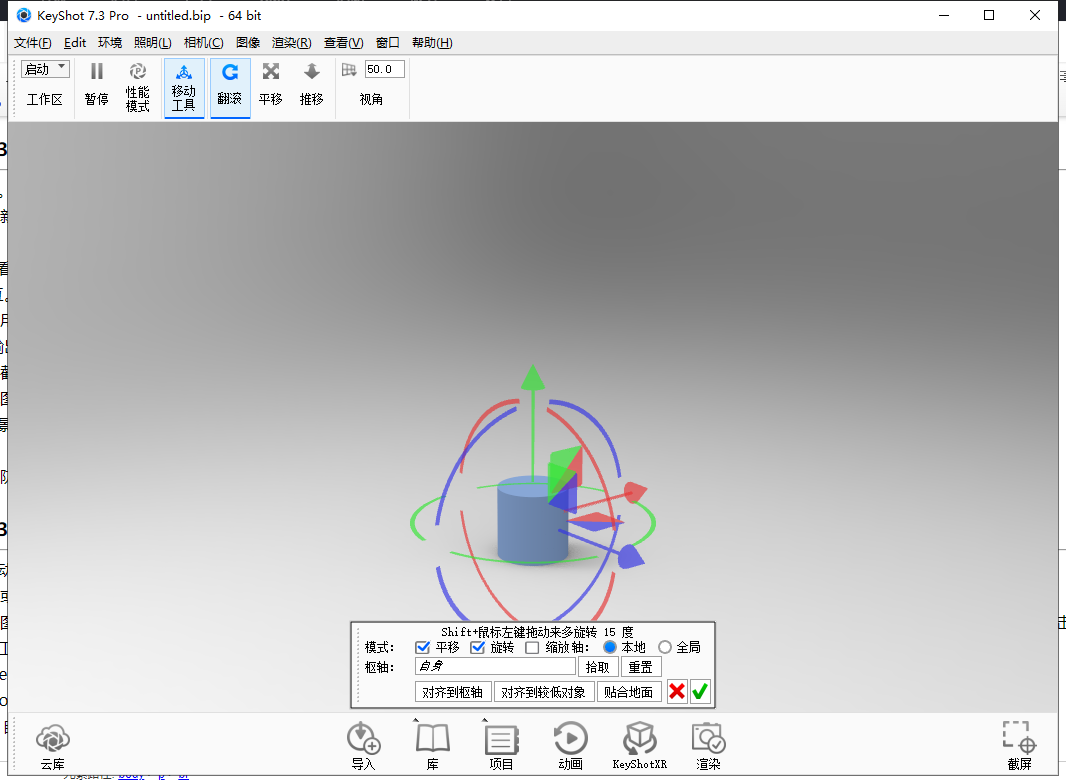Image resolution: width=1066 pixels, height=783 pixels.
Task: Open the 启动 workspace dropdown
Action: pyautogui.click(x=45, y=69)
